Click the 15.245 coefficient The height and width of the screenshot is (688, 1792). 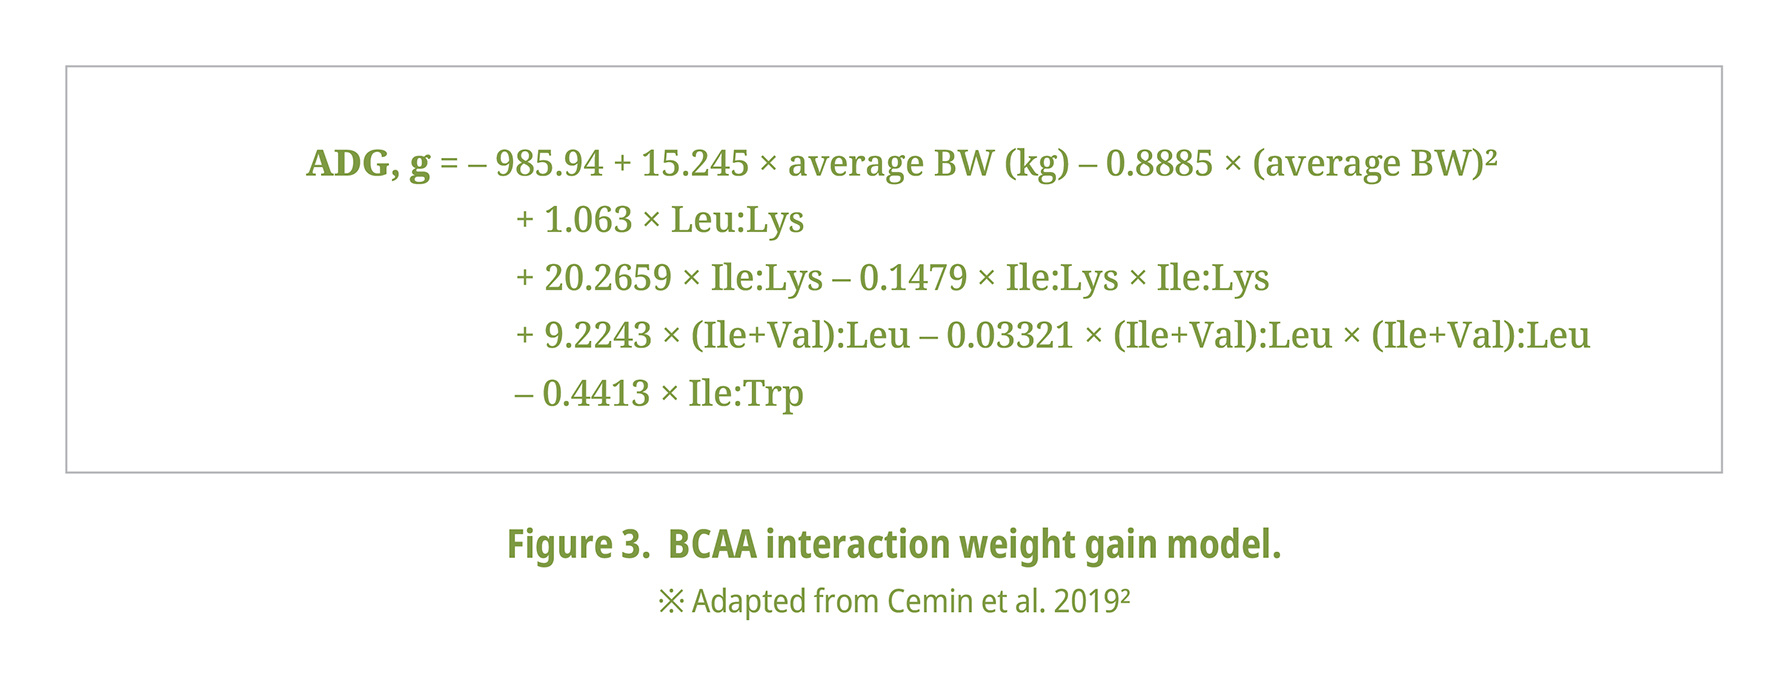click(x=695, y=163)
